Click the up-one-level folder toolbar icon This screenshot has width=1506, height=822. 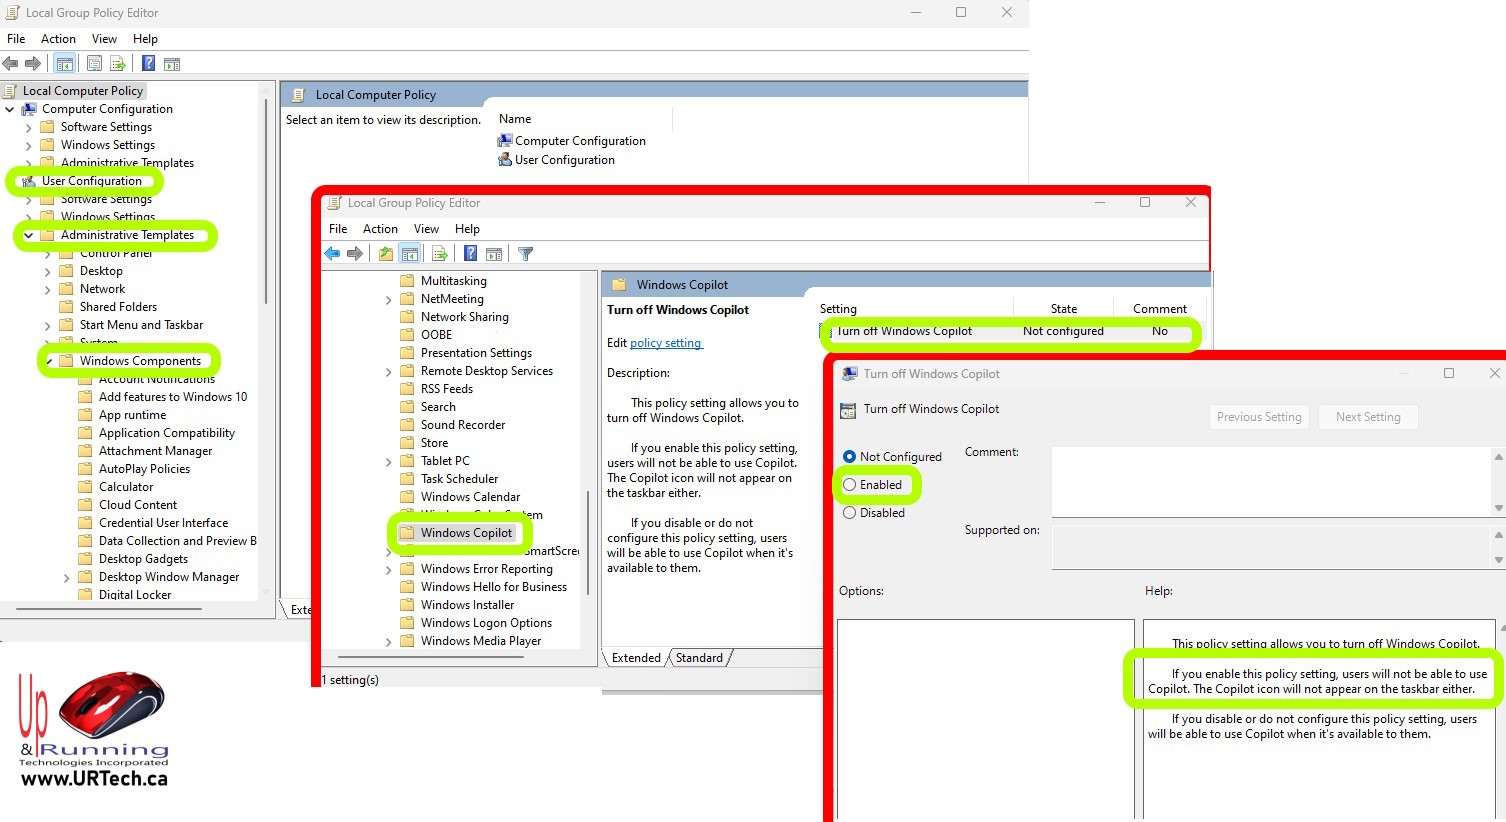pos(386,254)
